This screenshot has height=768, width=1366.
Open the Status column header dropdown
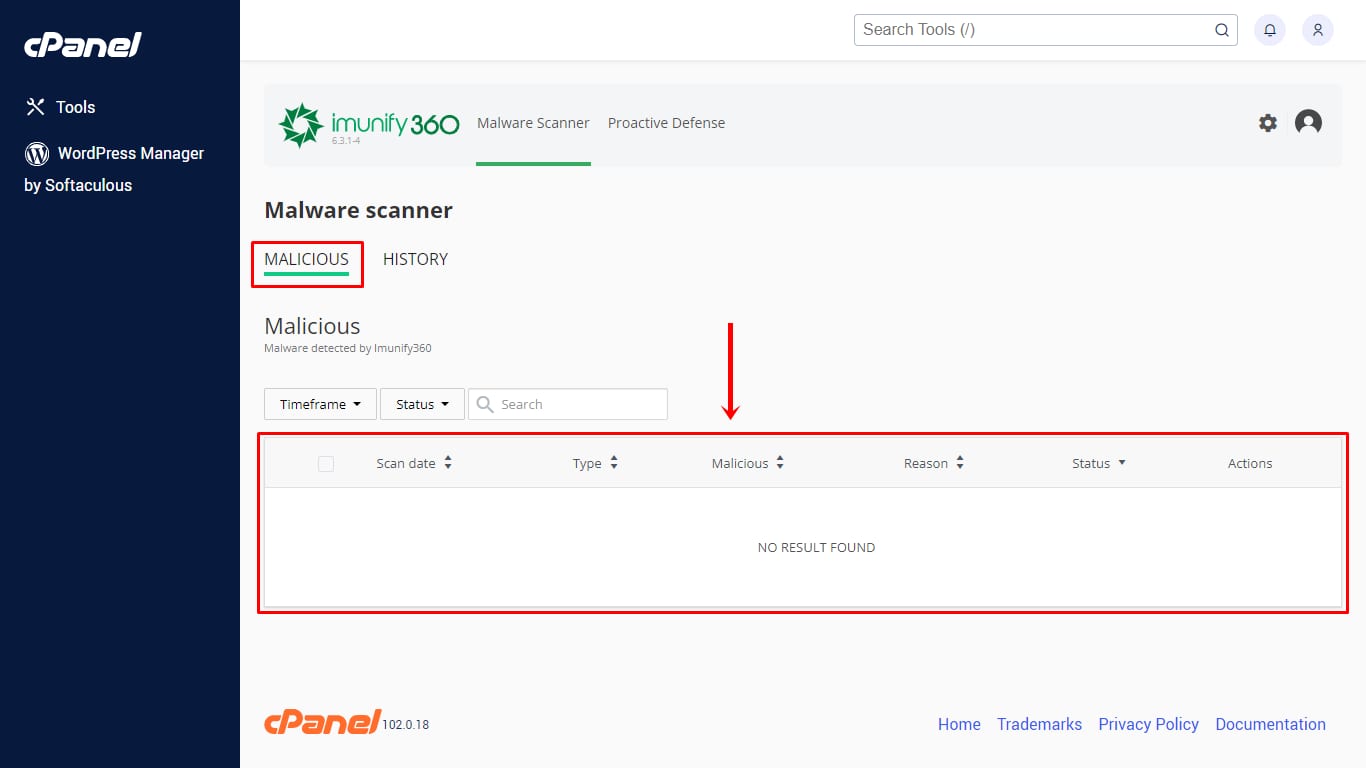pos(1099,463)
